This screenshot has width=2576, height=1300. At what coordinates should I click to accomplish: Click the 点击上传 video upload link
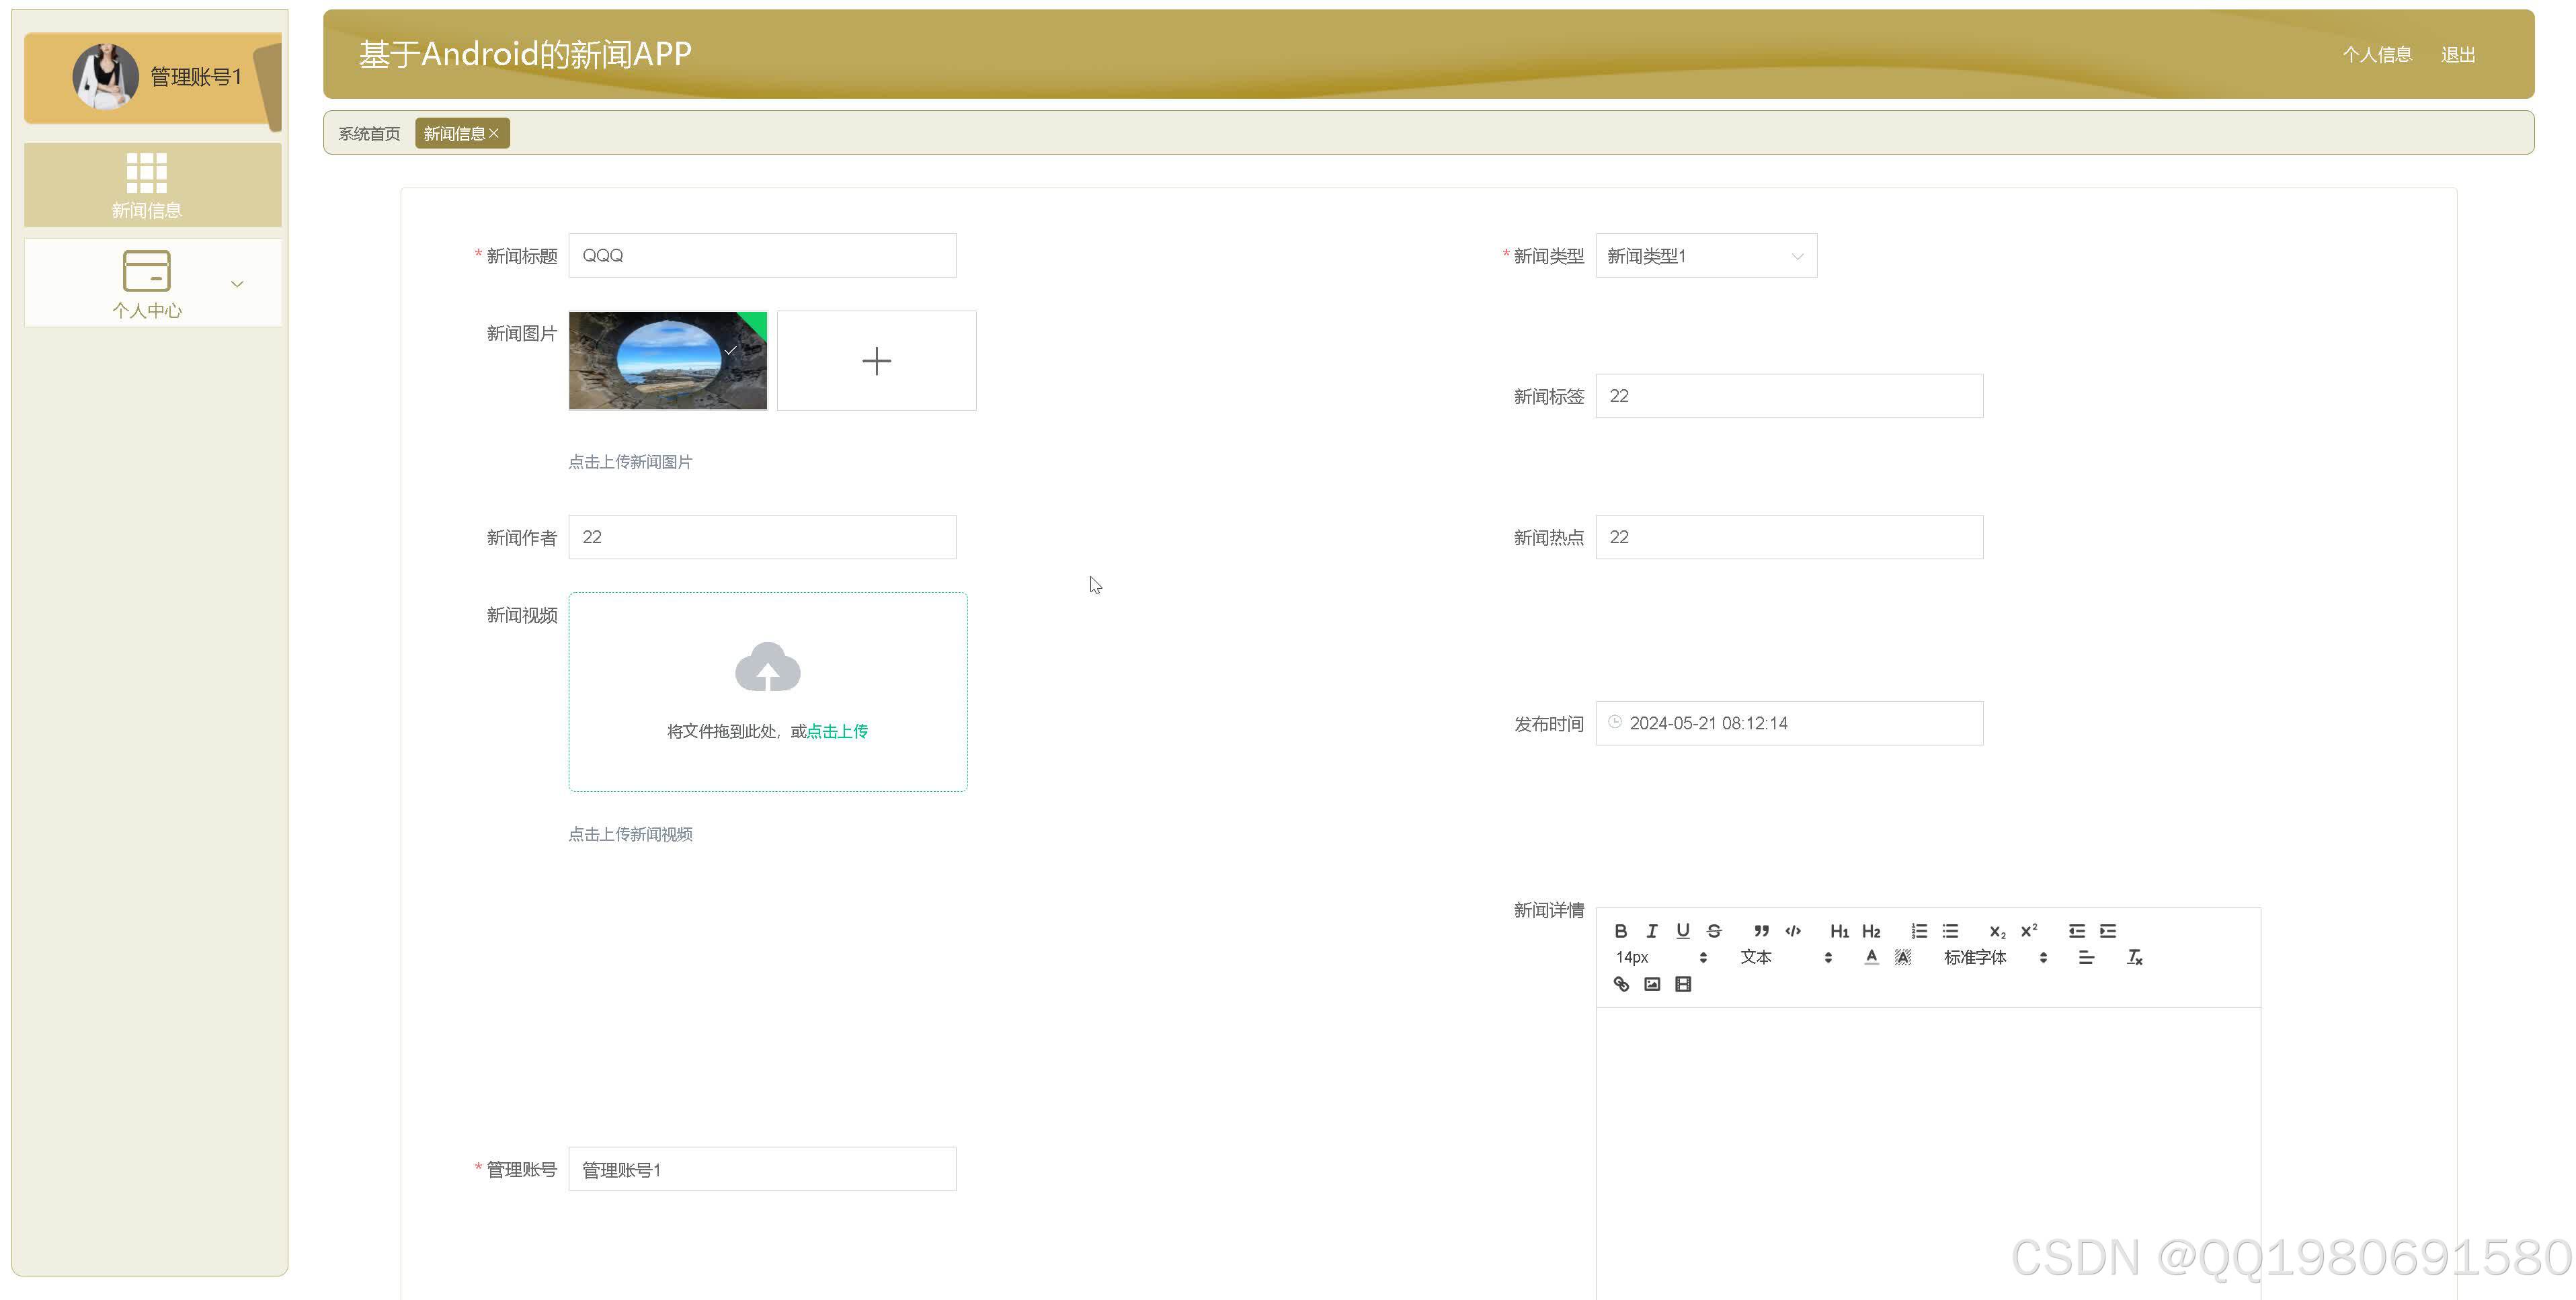point(837,732)
